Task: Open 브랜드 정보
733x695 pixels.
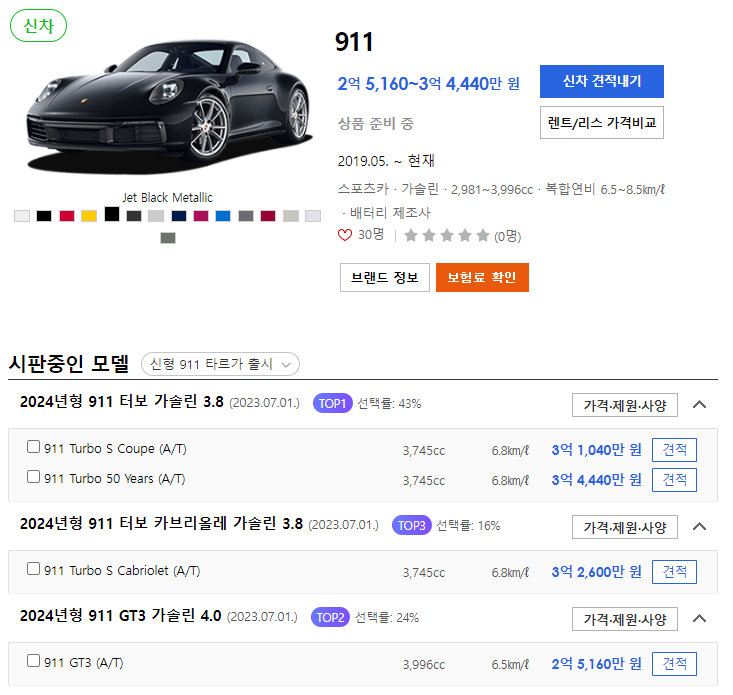Action: click(x=385, y=278)
